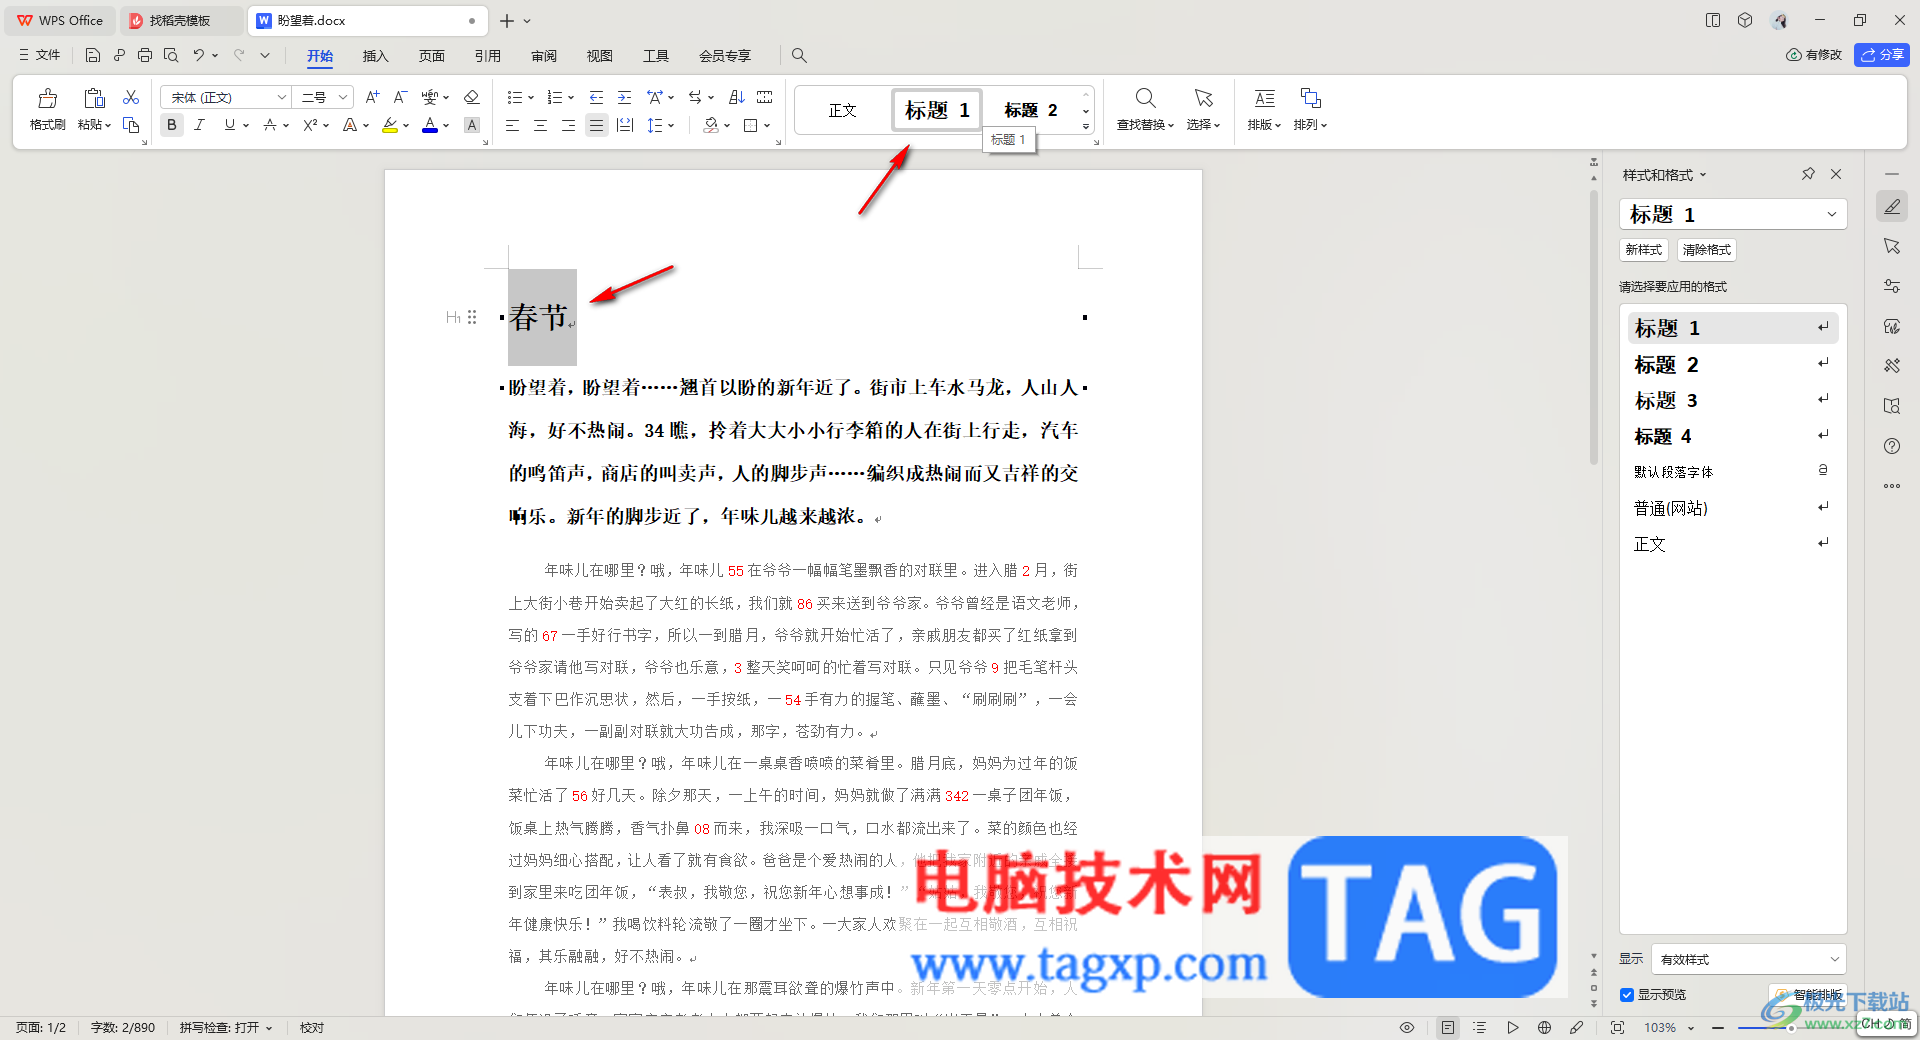Toggle Italic formatting
The image size is (1920, 1040).
[200, 125]
